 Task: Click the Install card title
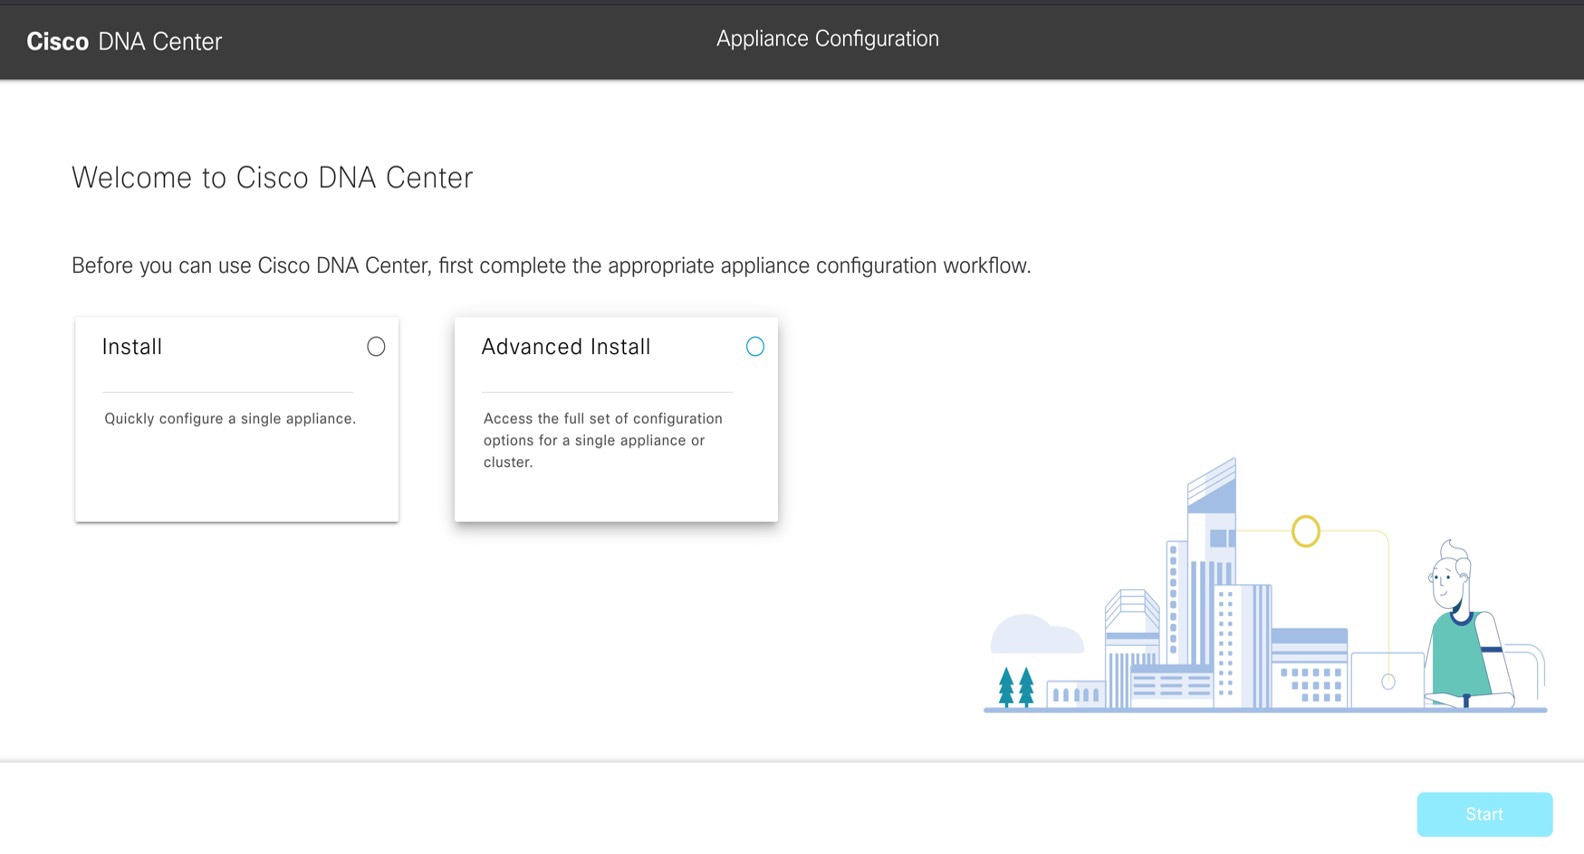pyautogui.click(x=132, y=347)
